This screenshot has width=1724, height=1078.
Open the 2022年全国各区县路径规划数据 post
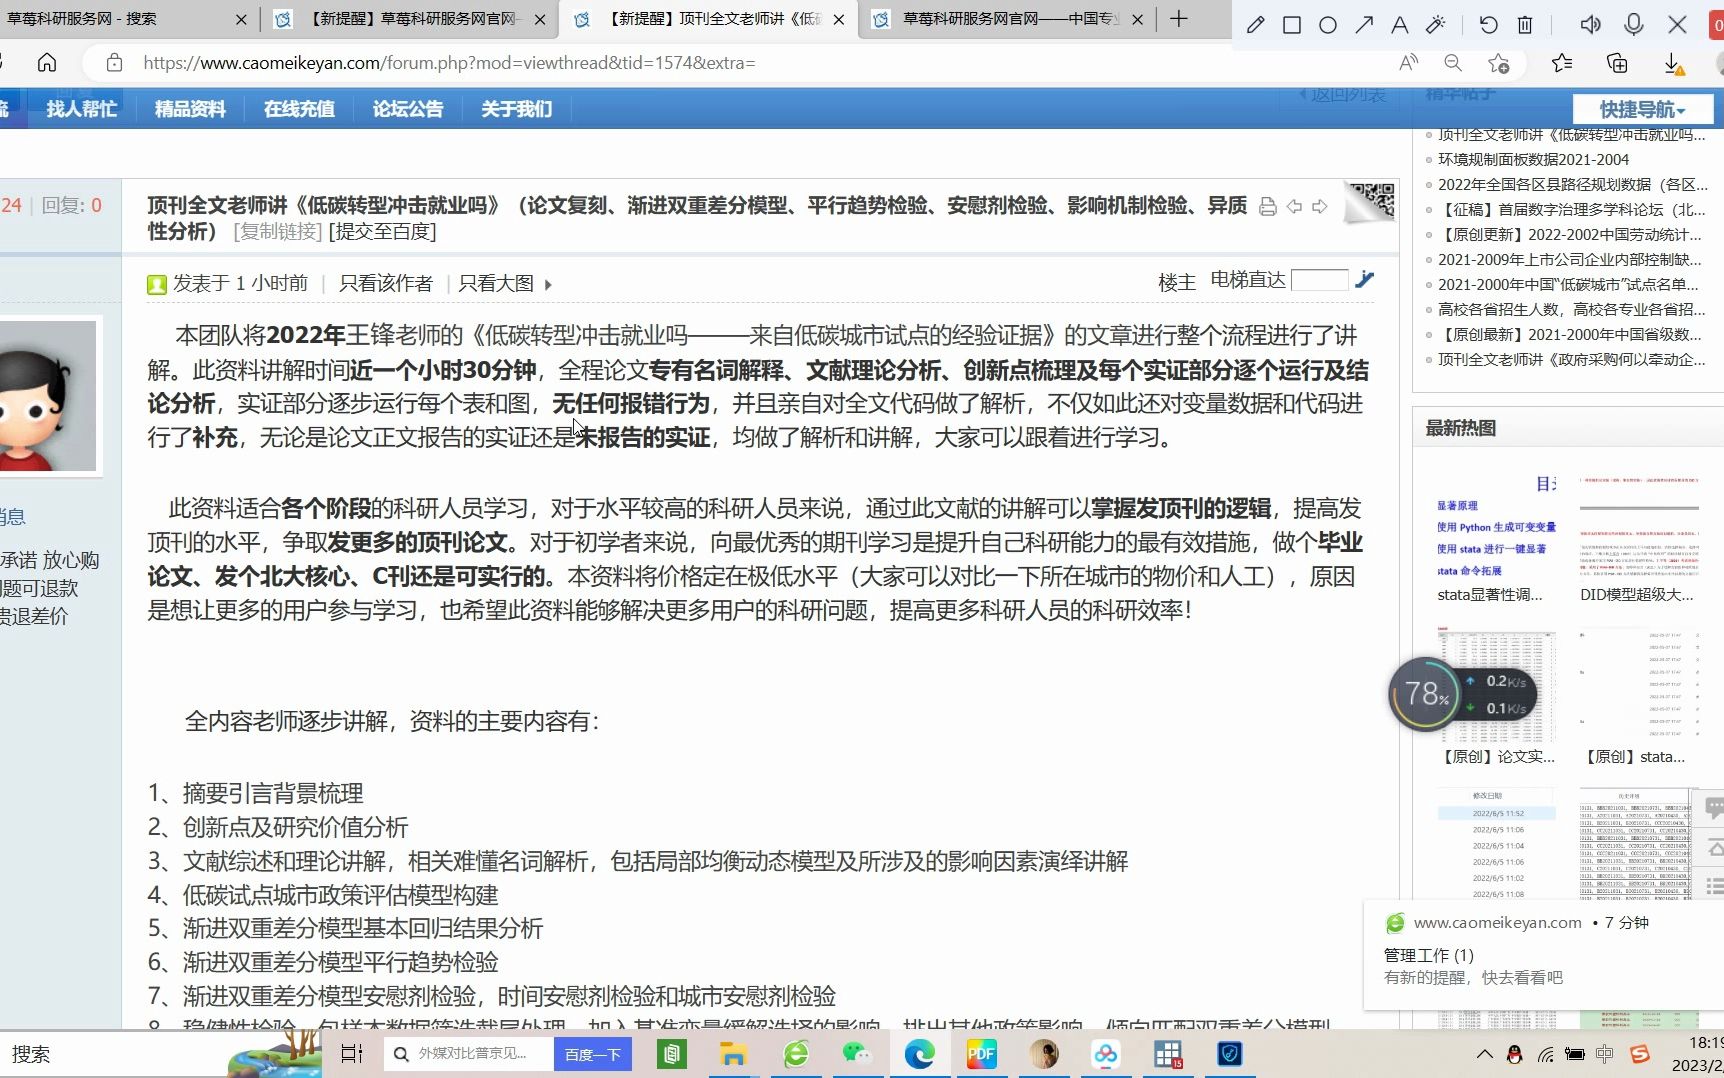click(x=1572, y=184)
